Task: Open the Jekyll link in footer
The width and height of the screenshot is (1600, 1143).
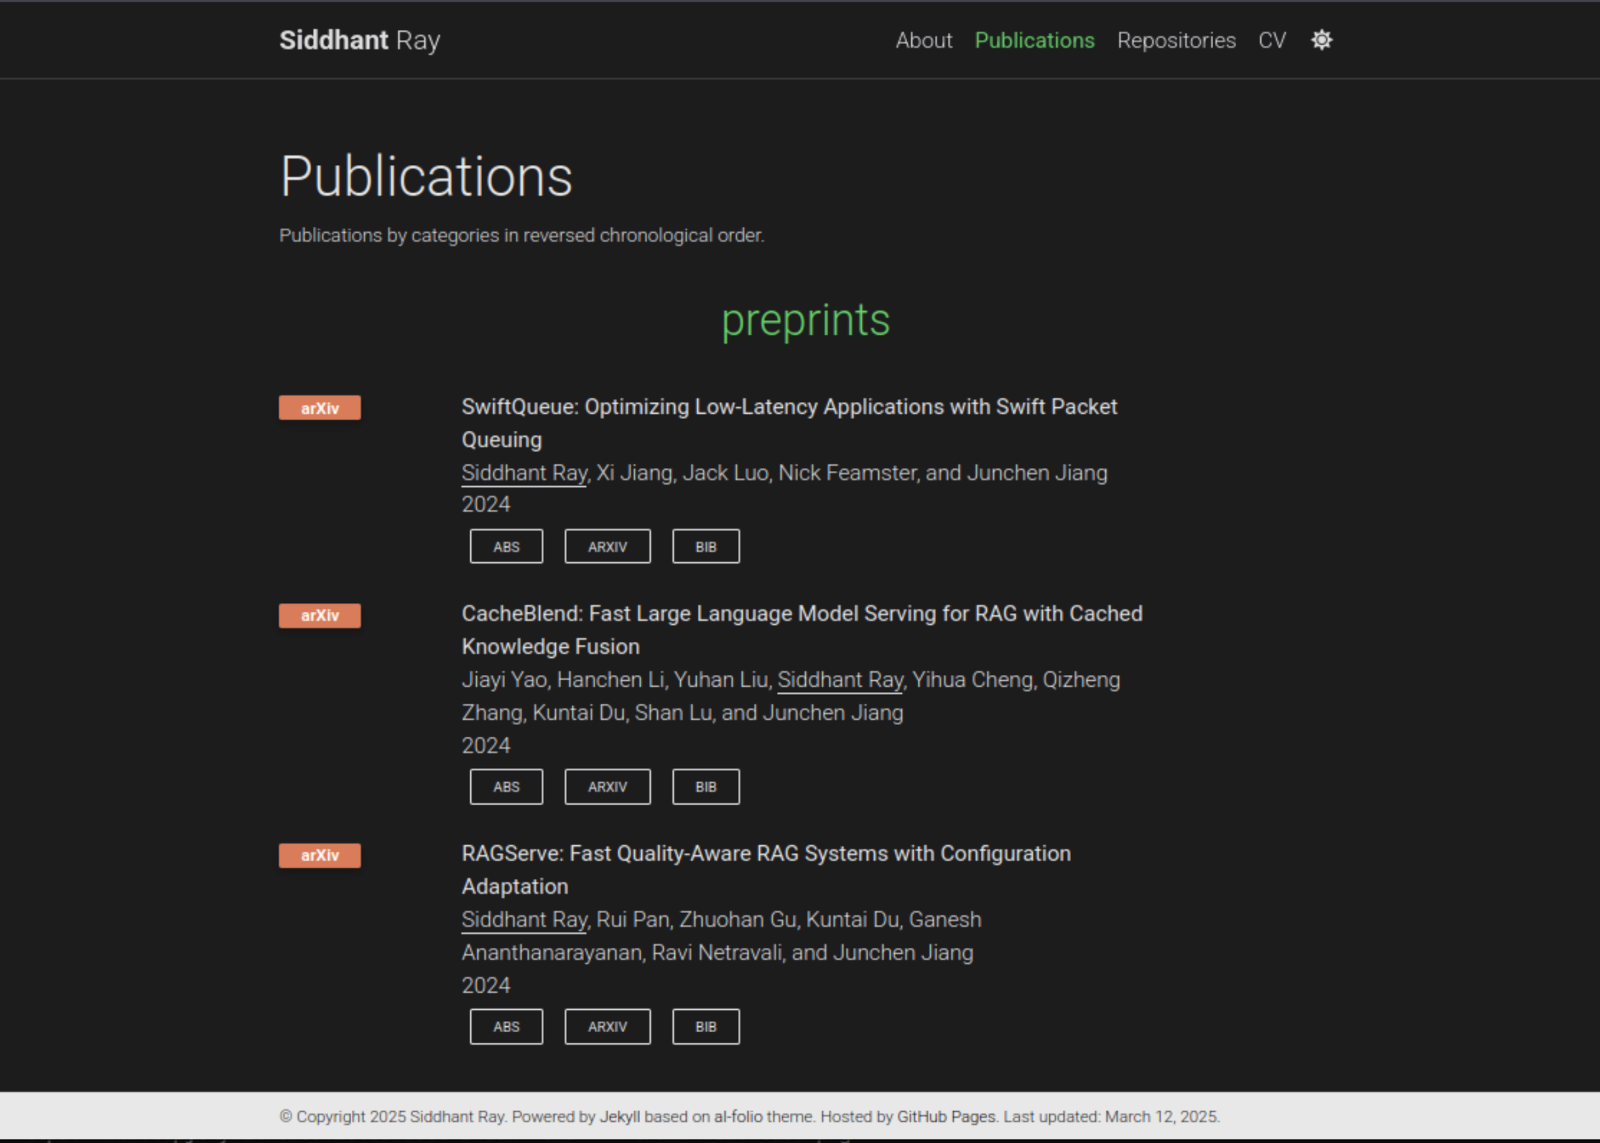Action: [x=619, y=1117]
